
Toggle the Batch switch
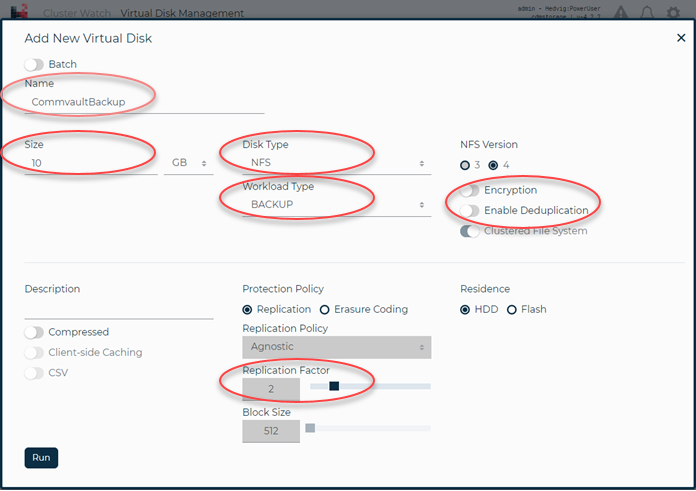(x=34, y=65)
